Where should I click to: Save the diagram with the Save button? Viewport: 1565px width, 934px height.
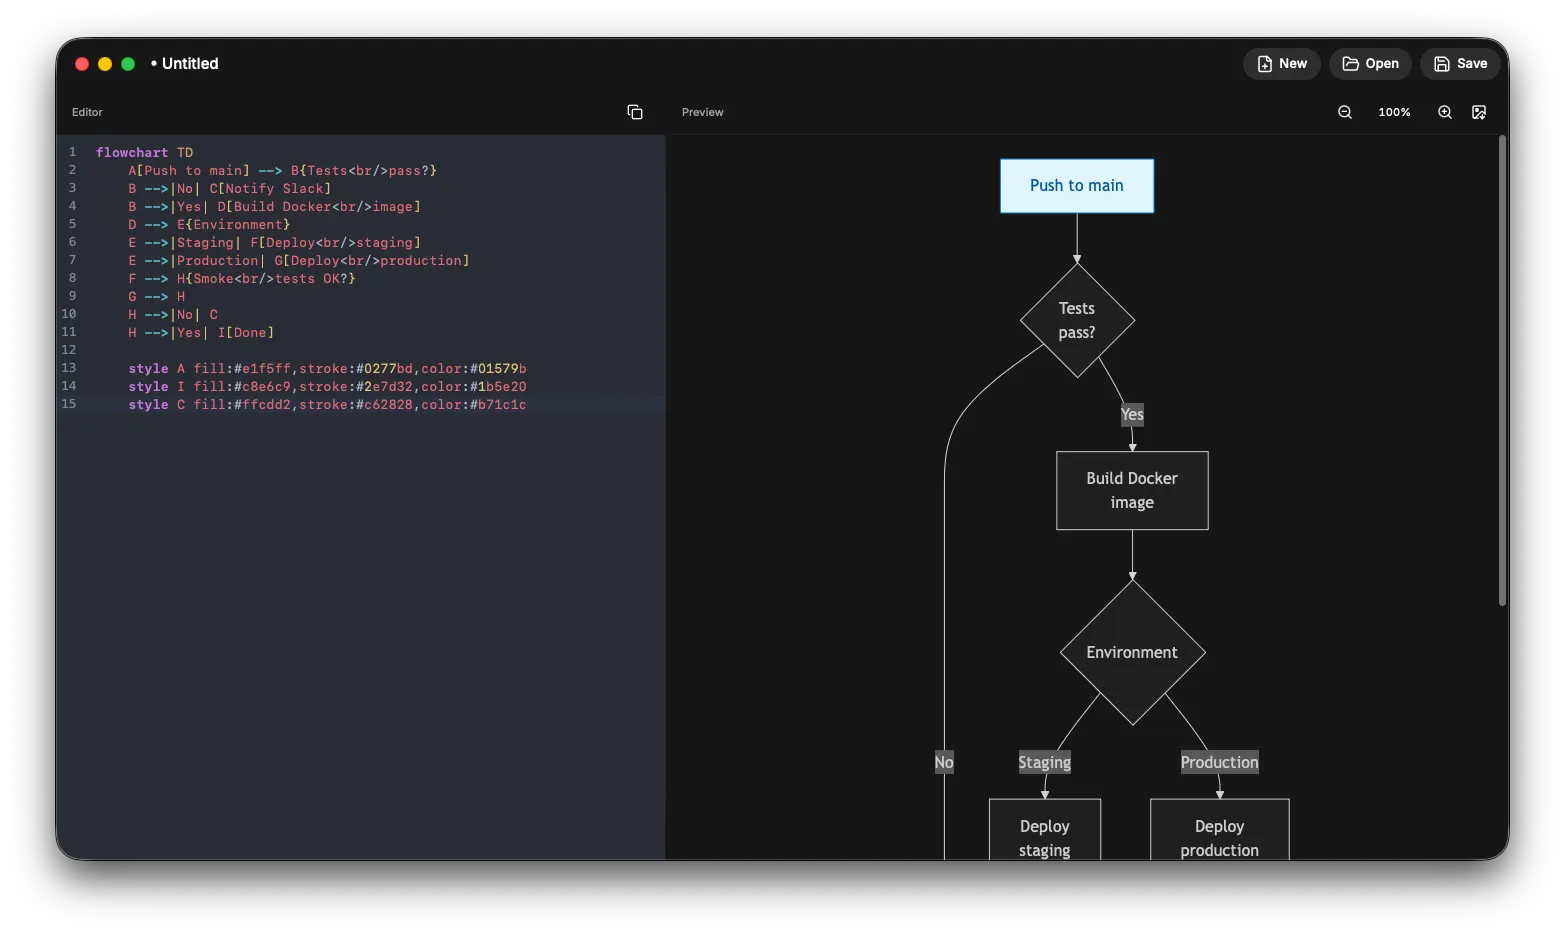1460,63
